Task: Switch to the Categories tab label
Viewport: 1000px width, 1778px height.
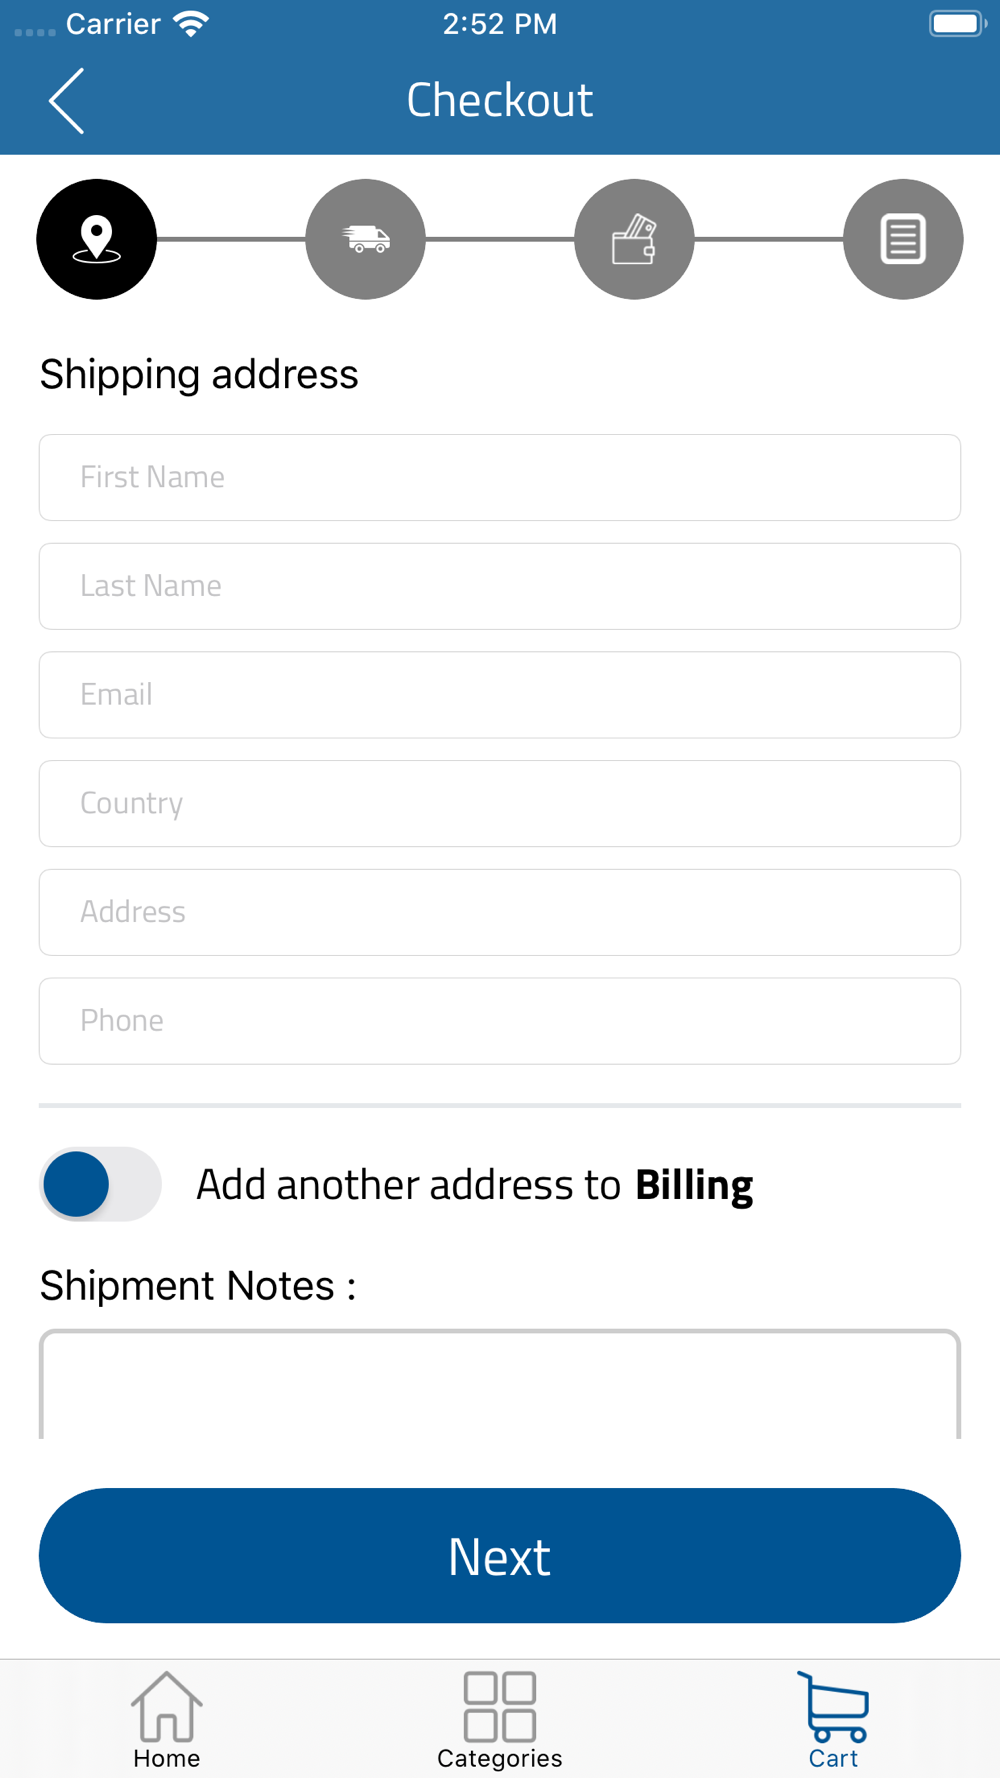Action: [x=500, y=1758]
